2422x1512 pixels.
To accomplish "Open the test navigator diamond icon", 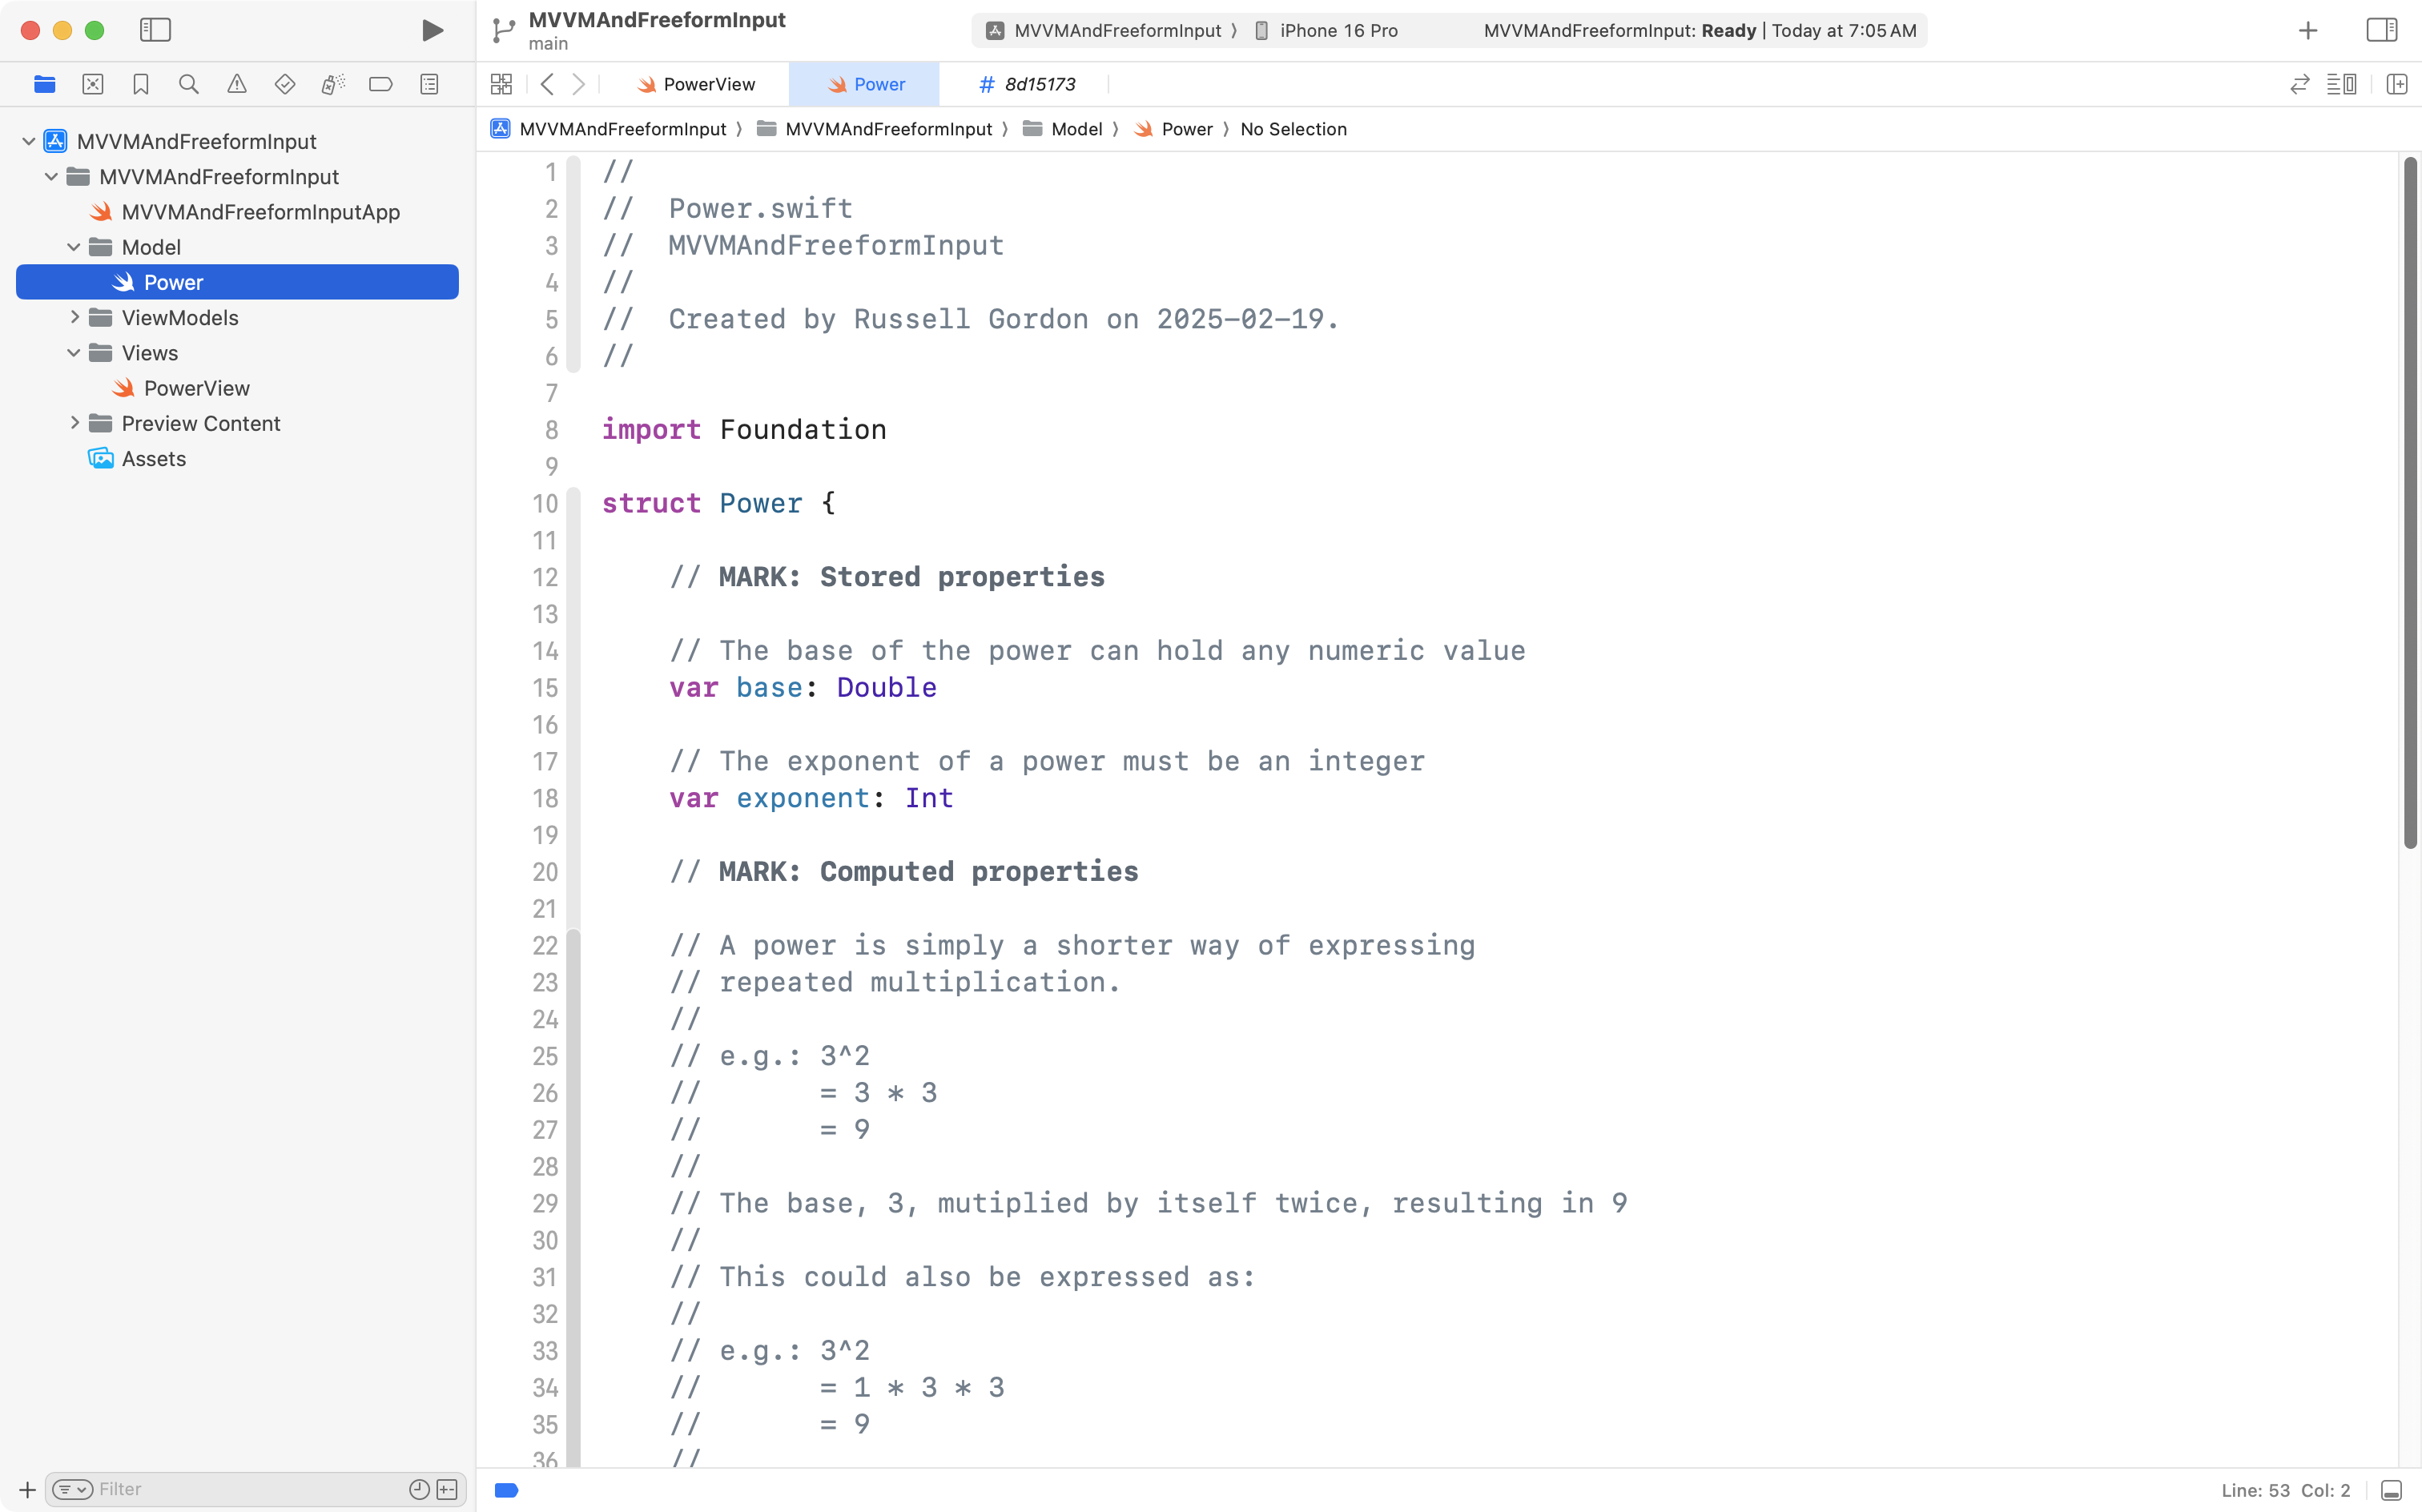I will (x=284, y=84).
